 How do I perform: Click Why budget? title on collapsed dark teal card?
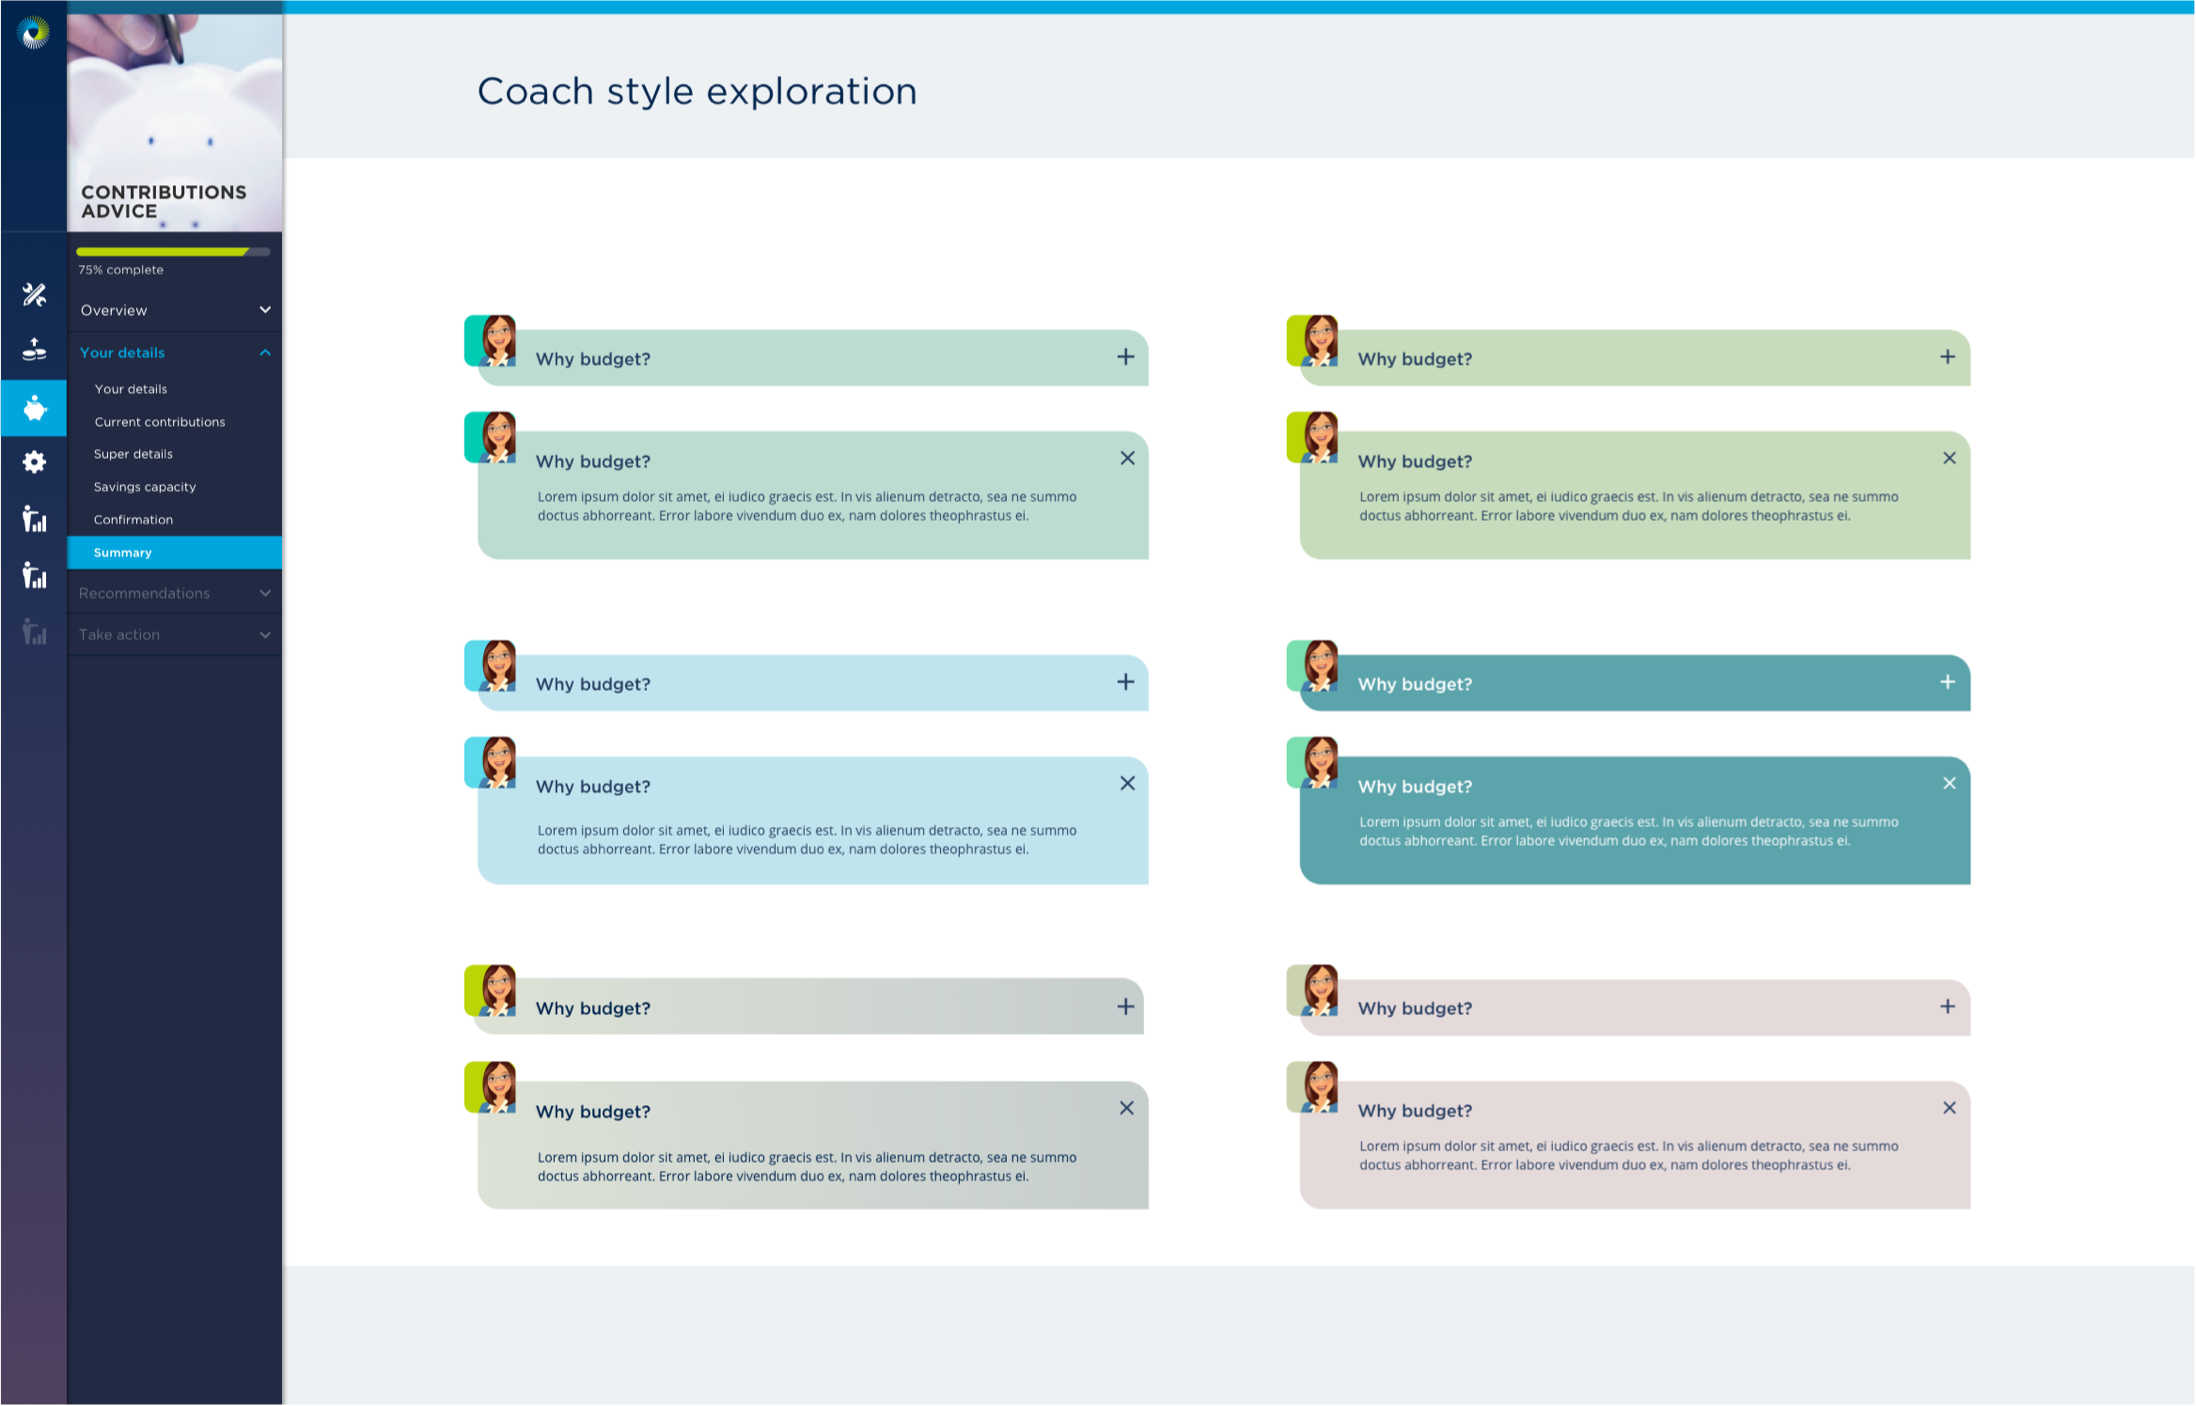pos(1415,684)
